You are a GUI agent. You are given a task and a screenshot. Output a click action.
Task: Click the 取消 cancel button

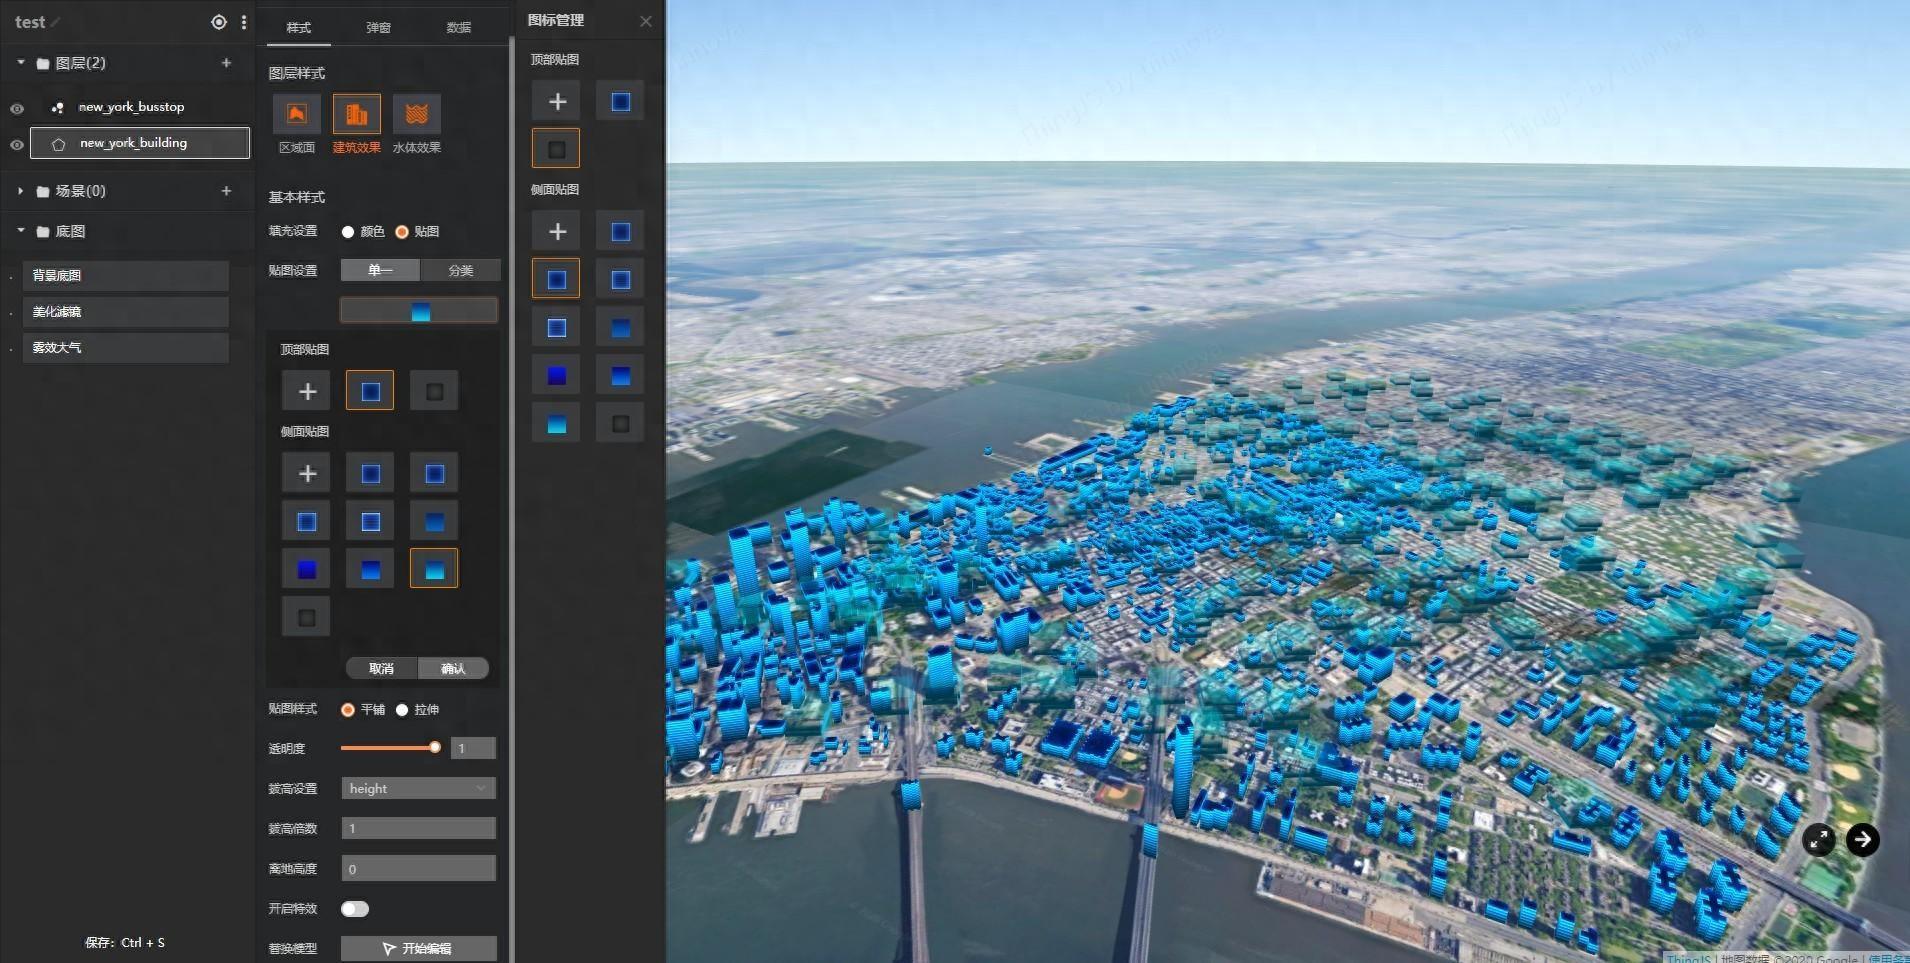pyautogui.click(x=381, y=669)
